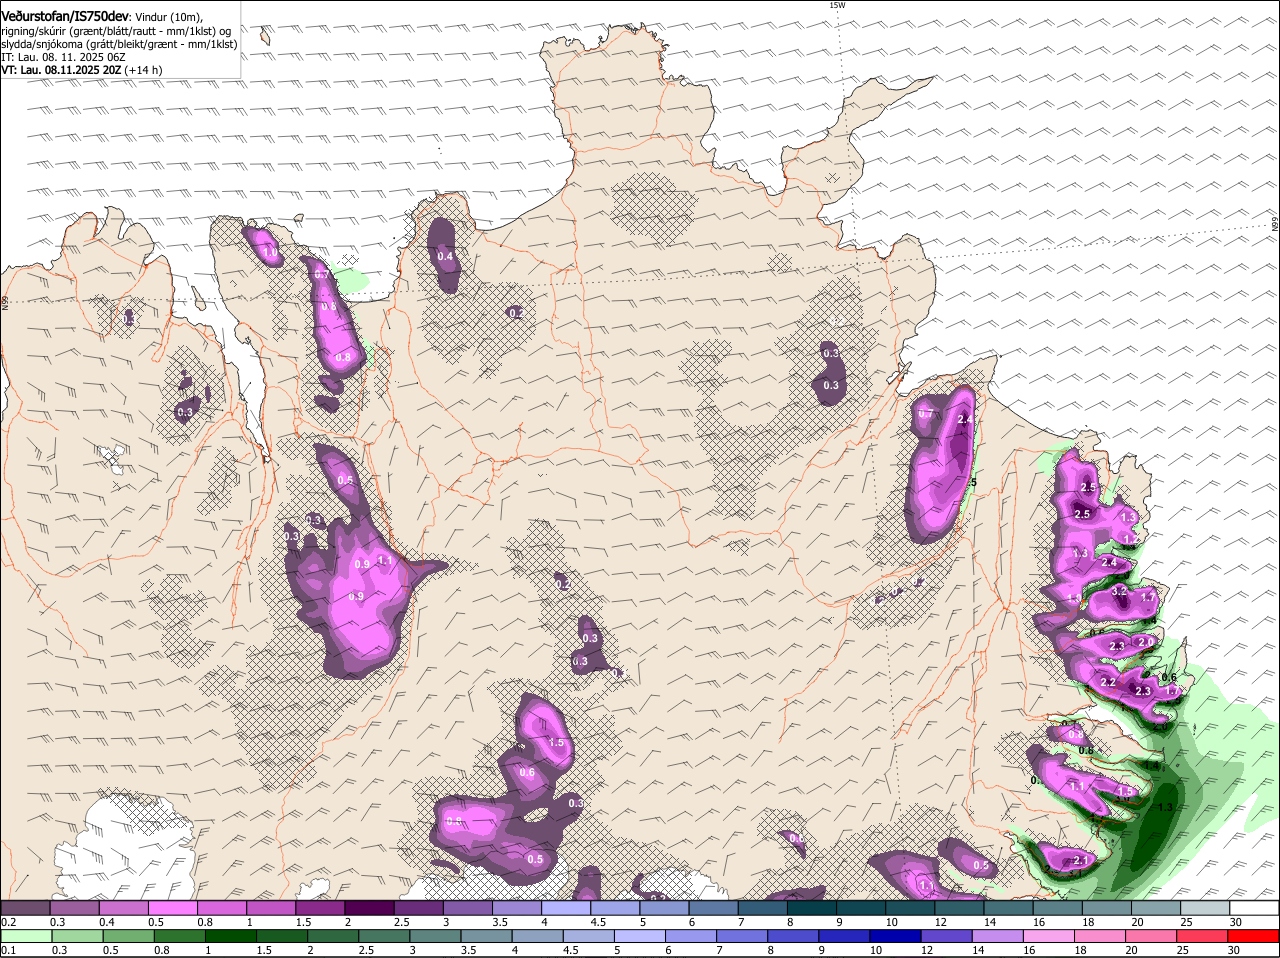Select the dark purple 2–2.5 snow legend swatch
The width and height of the screenshot is (1280, 958).
pyautogui.click(x=369, y=908)
